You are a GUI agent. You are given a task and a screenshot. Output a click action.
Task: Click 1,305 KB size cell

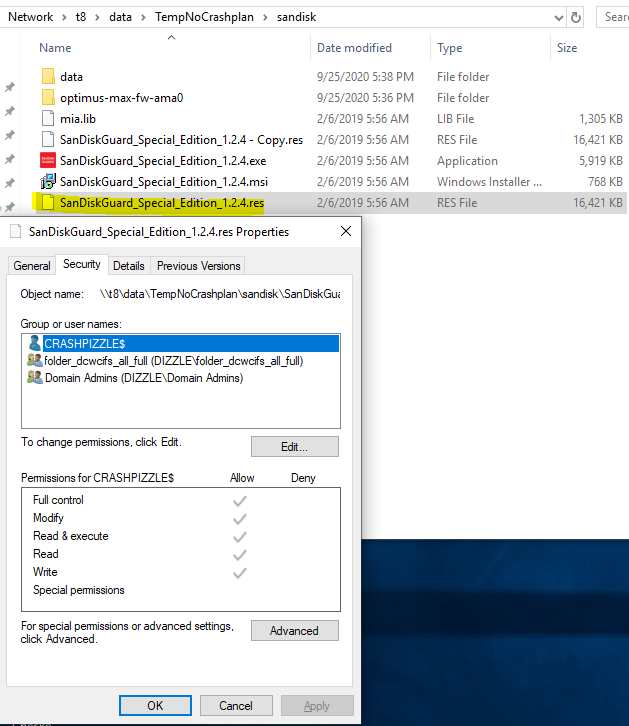(601, 119)
